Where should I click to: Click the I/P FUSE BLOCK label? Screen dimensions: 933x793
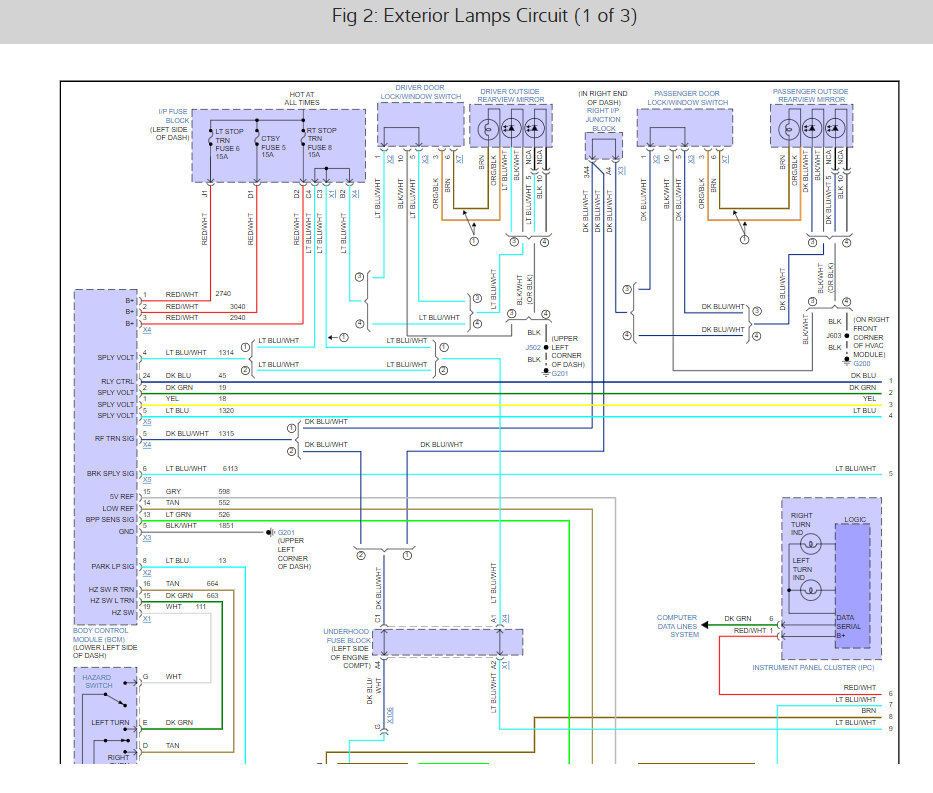173,116
